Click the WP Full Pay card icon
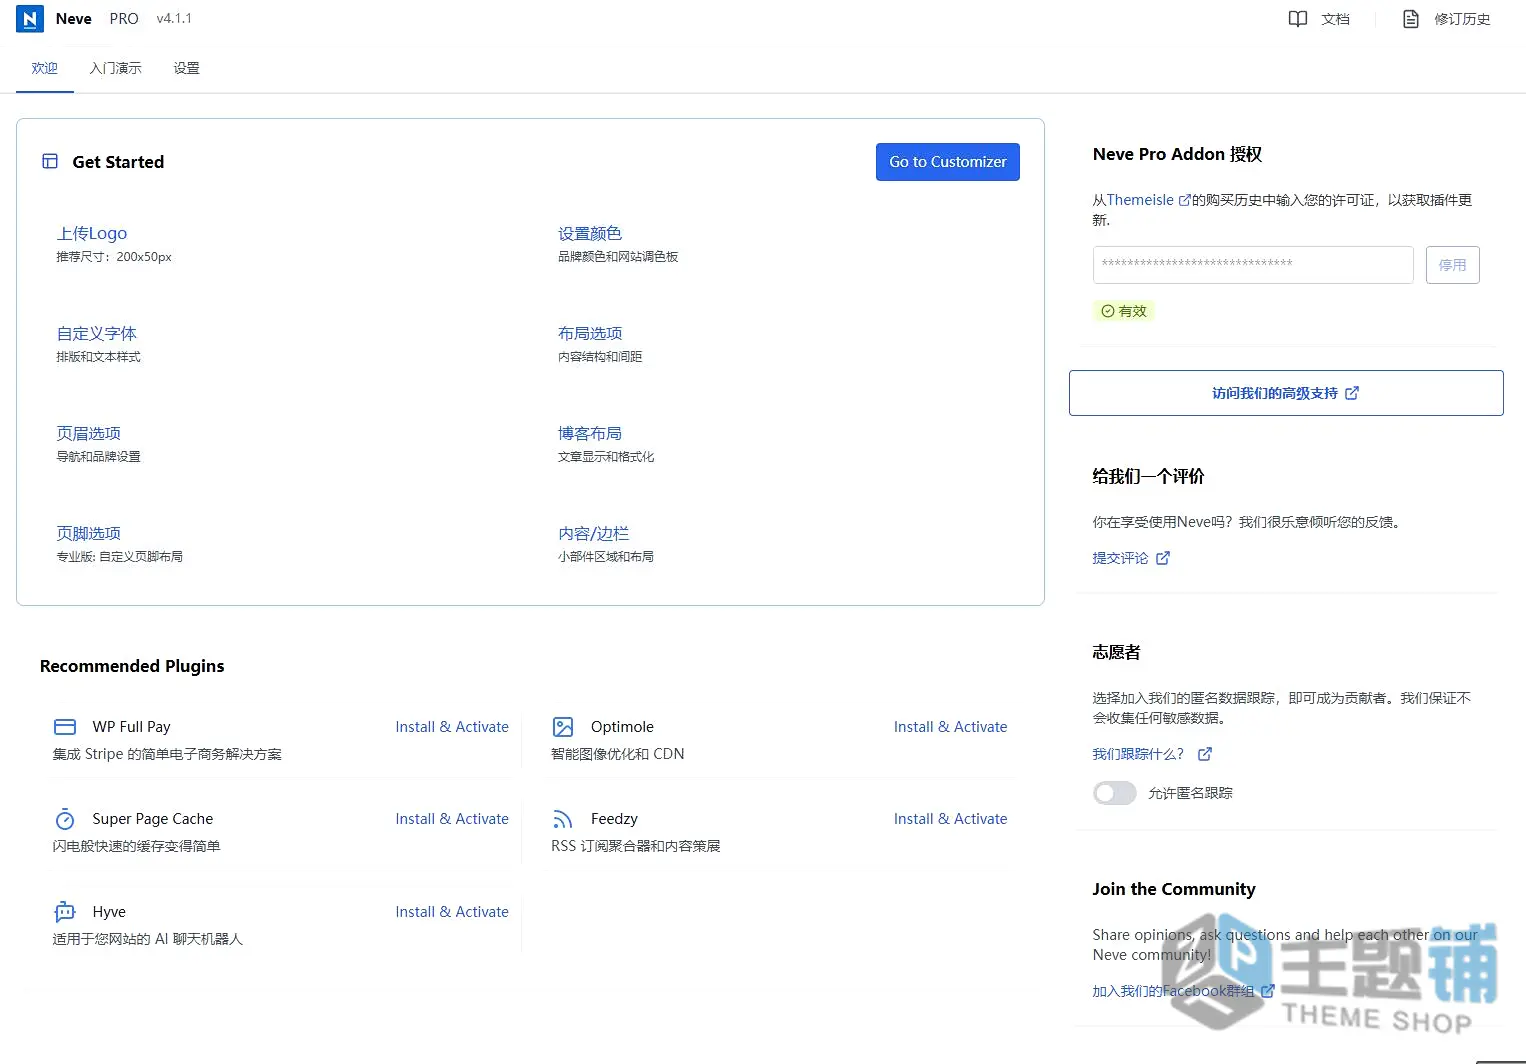The width and height of the screenshot is (1526, 1064). click(65, 727)
